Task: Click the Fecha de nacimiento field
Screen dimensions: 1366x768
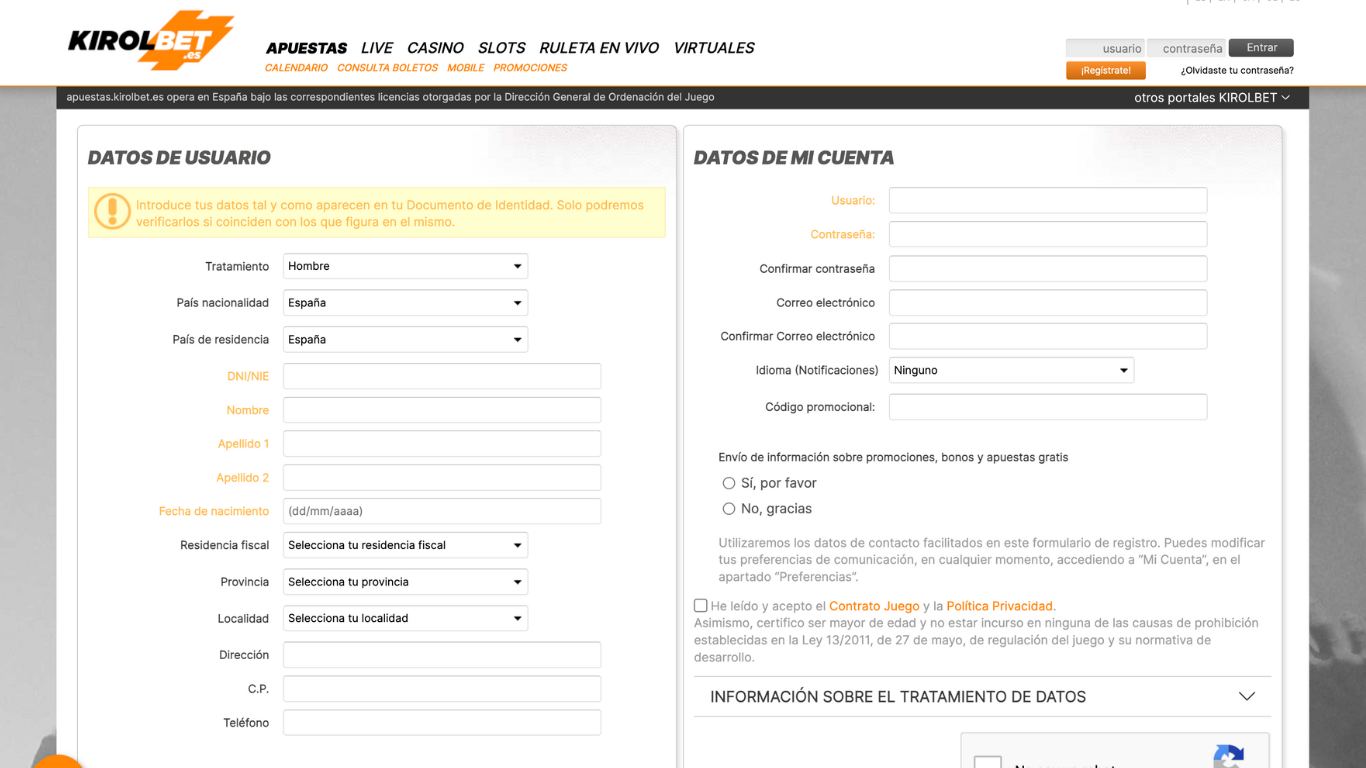Action: point(442,511)
